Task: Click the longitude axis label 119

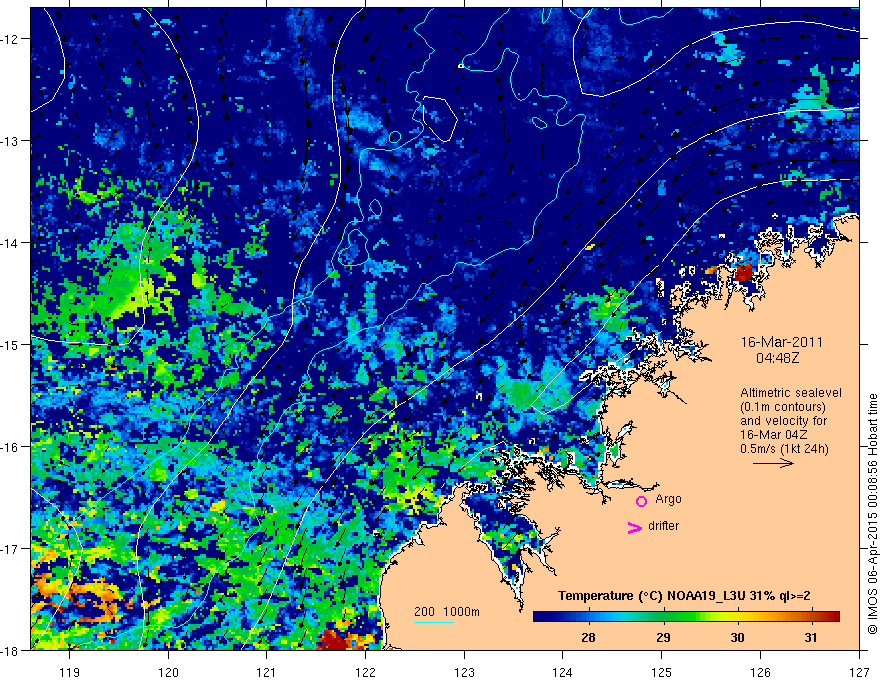Action: click(70, 672)
